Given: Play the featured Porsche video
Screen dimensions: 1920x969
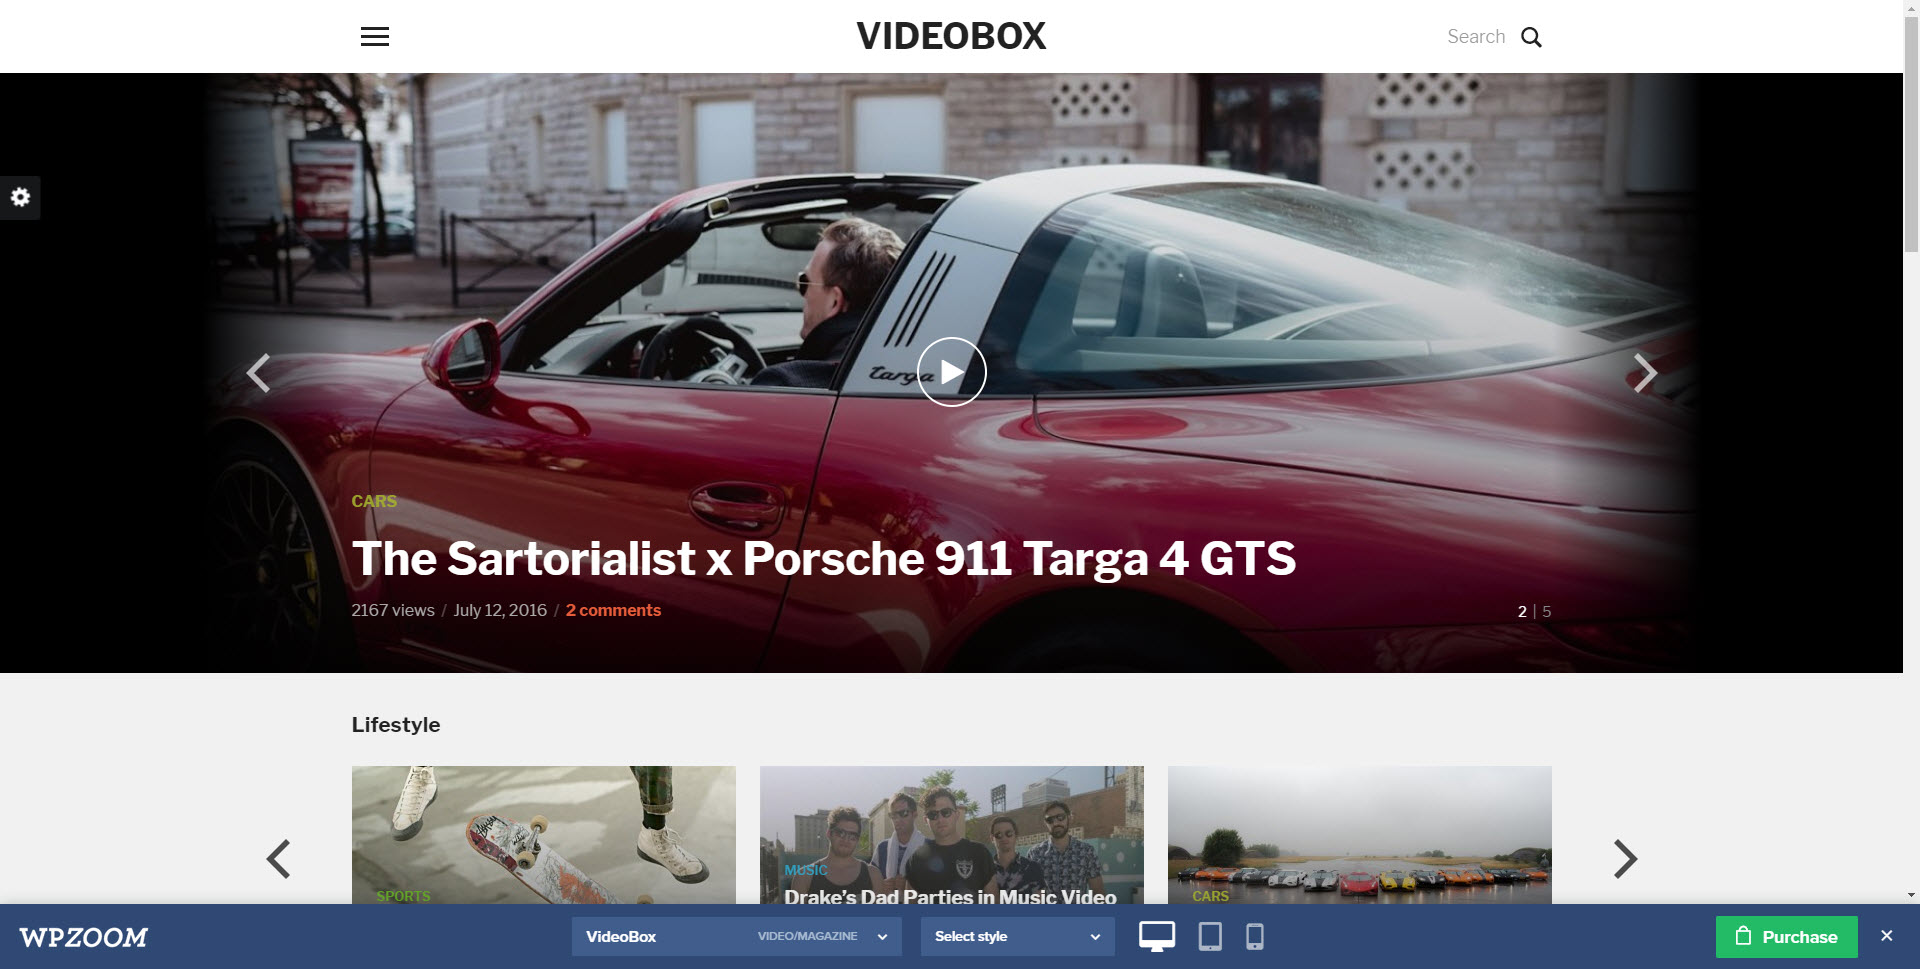Looking at the screenshot, I should point(951,372).
